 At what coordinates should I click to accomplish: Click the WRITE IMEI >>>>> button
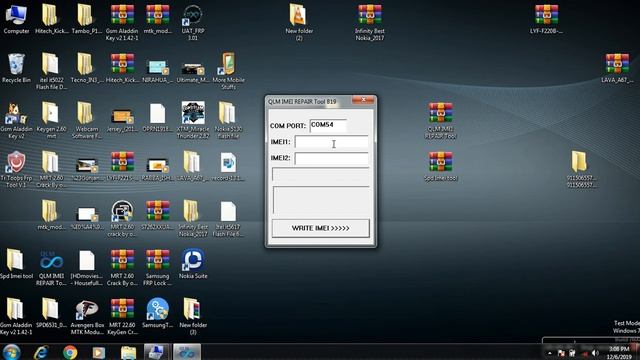tap(321, 228)
